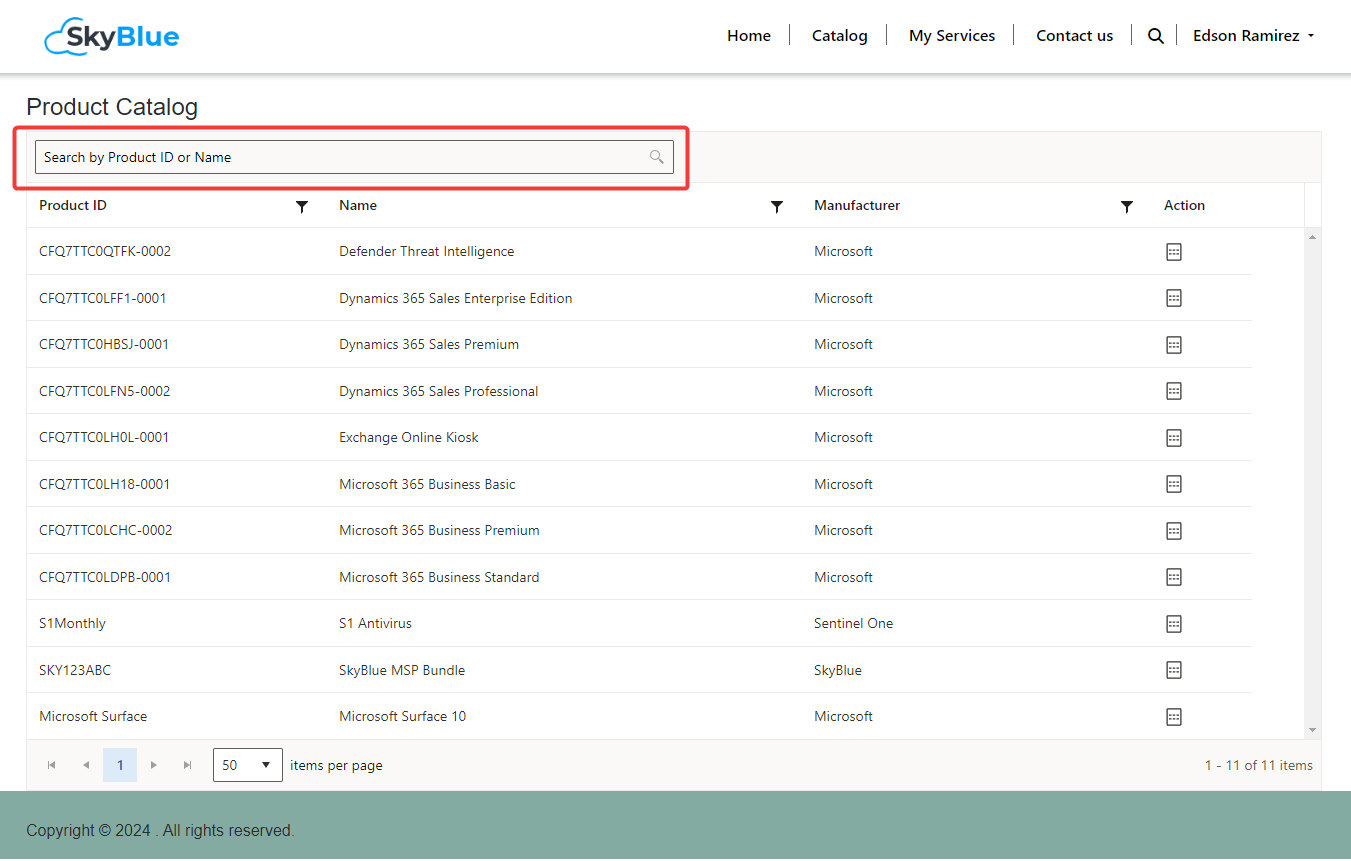1351x861 pixels.
Task: Select product ID CFQ7TTC0LCHC-0002
Action: [106, 531]
